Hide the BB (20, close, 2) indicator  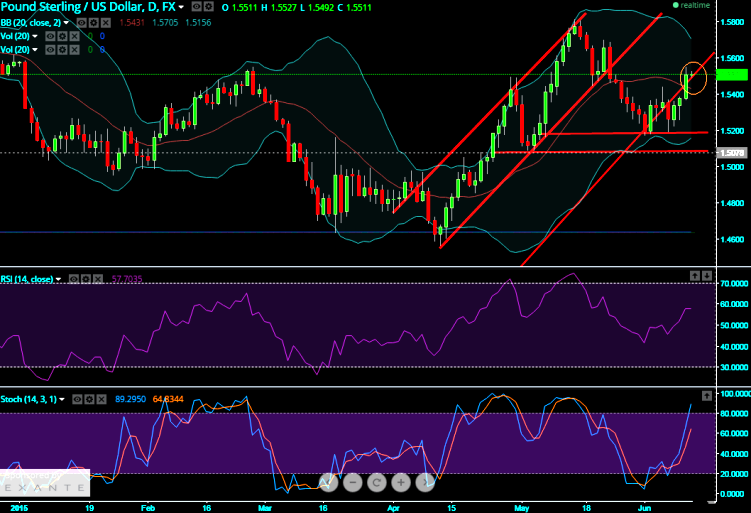click(82, 23)
